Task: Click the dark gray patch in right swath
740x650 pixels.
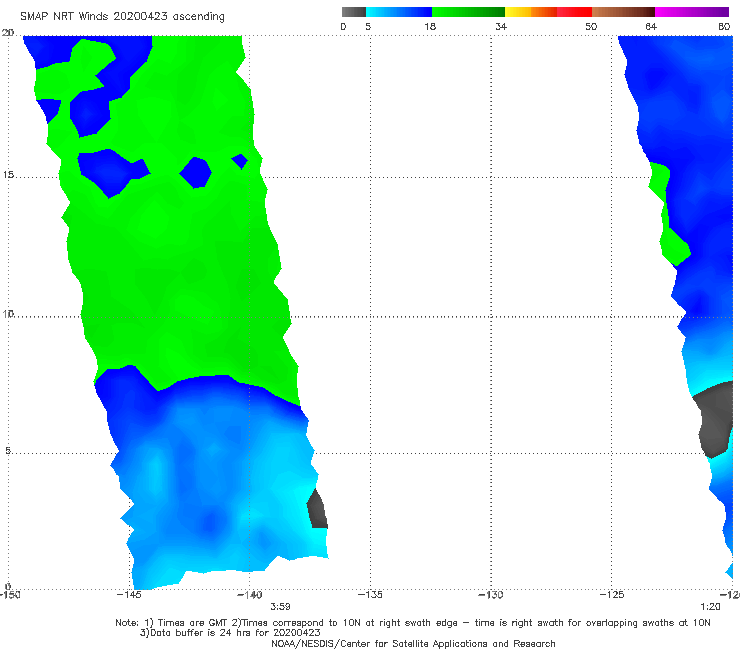Action: [x=714, y=420]
